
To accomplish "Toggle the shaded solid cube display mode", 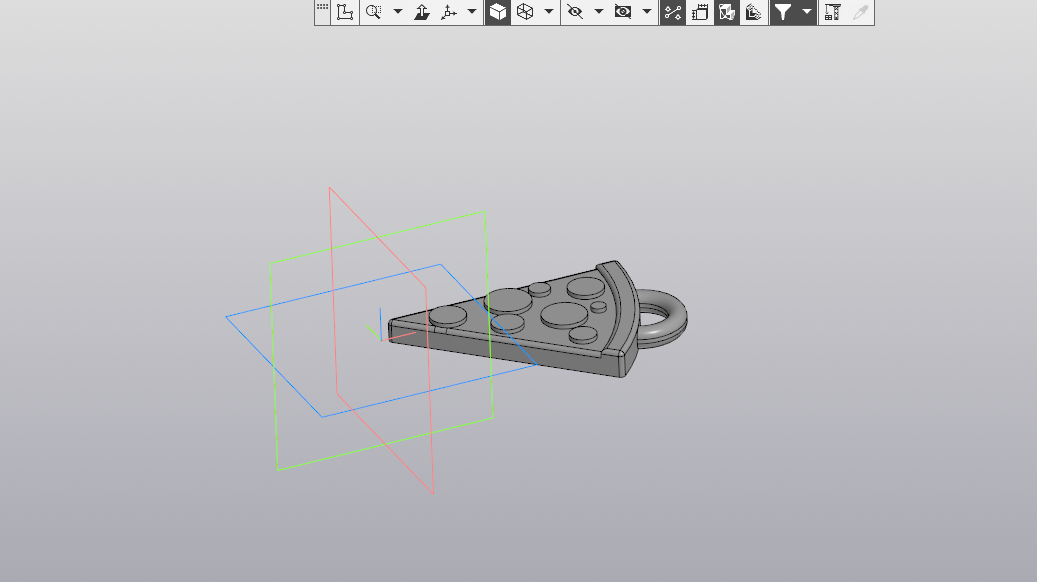I will (498, 12).
